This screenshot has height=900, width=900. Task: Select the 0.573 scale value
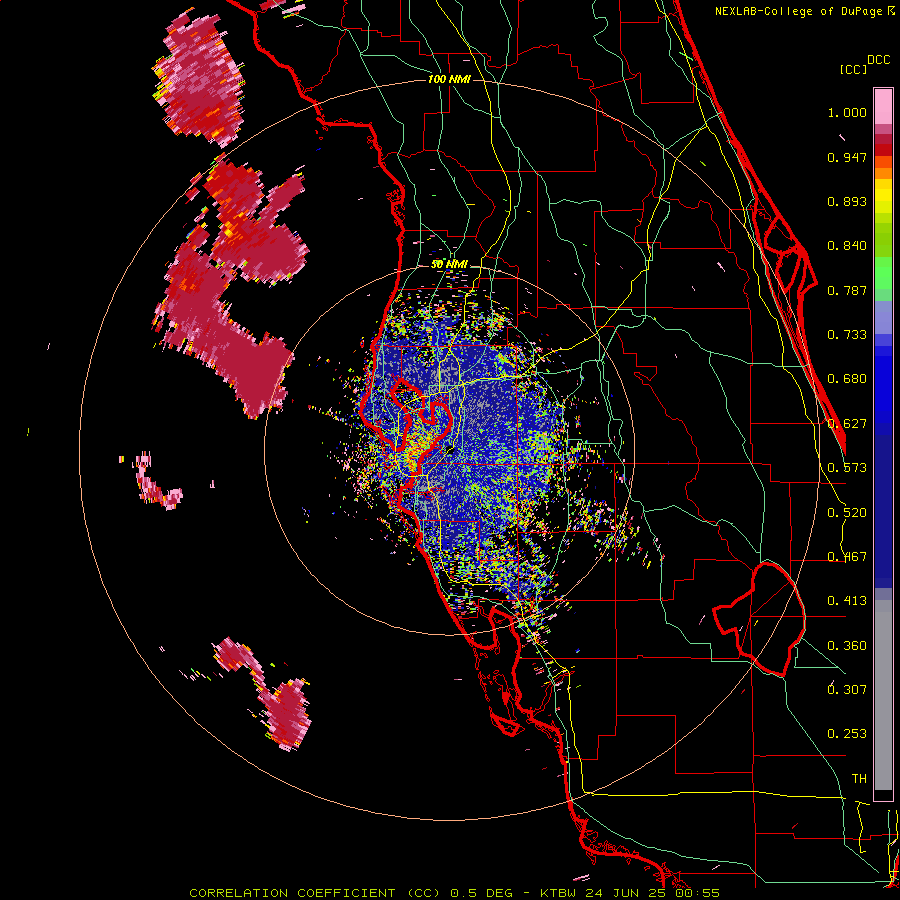point(847,468)
